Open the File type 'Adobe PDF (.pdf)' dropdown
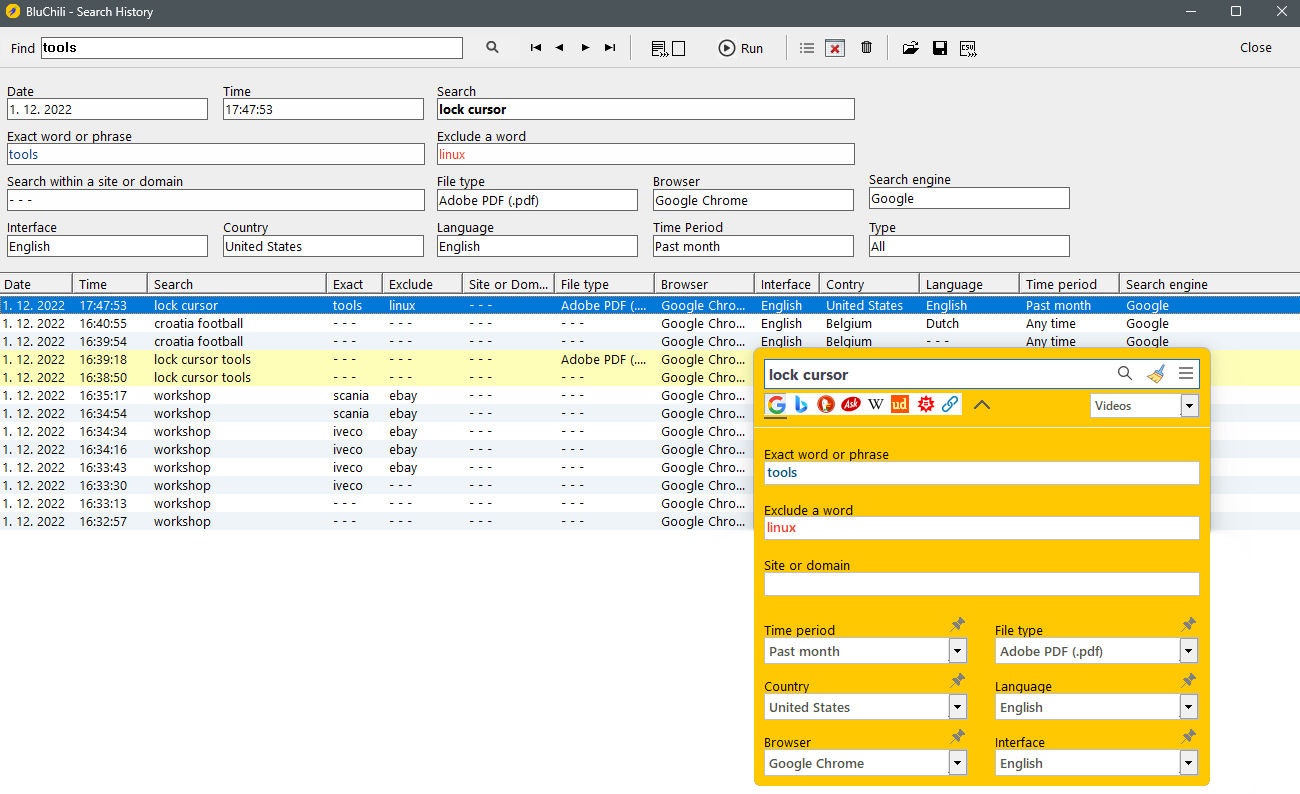The height and width of the screenshot is (794, 1300). point(1189,651)
